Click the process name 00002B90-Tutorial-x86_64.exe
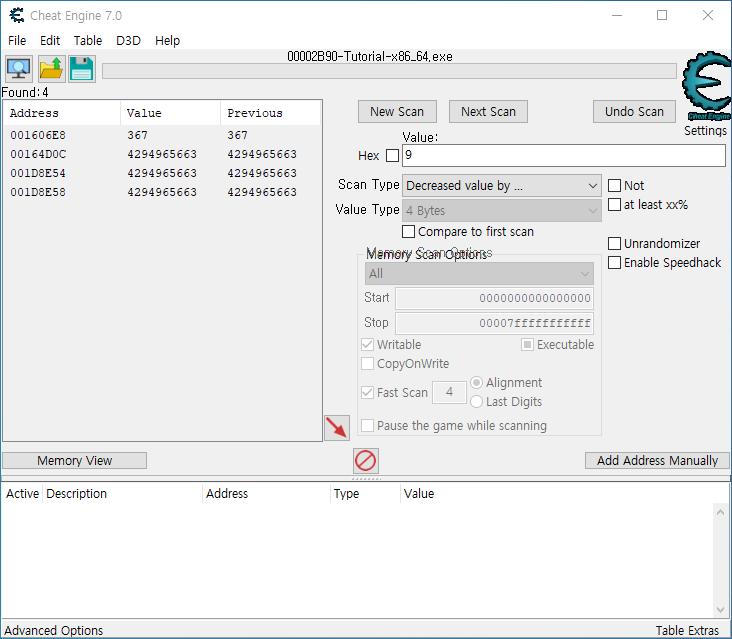The image size is (732, 639). point(370,57)
